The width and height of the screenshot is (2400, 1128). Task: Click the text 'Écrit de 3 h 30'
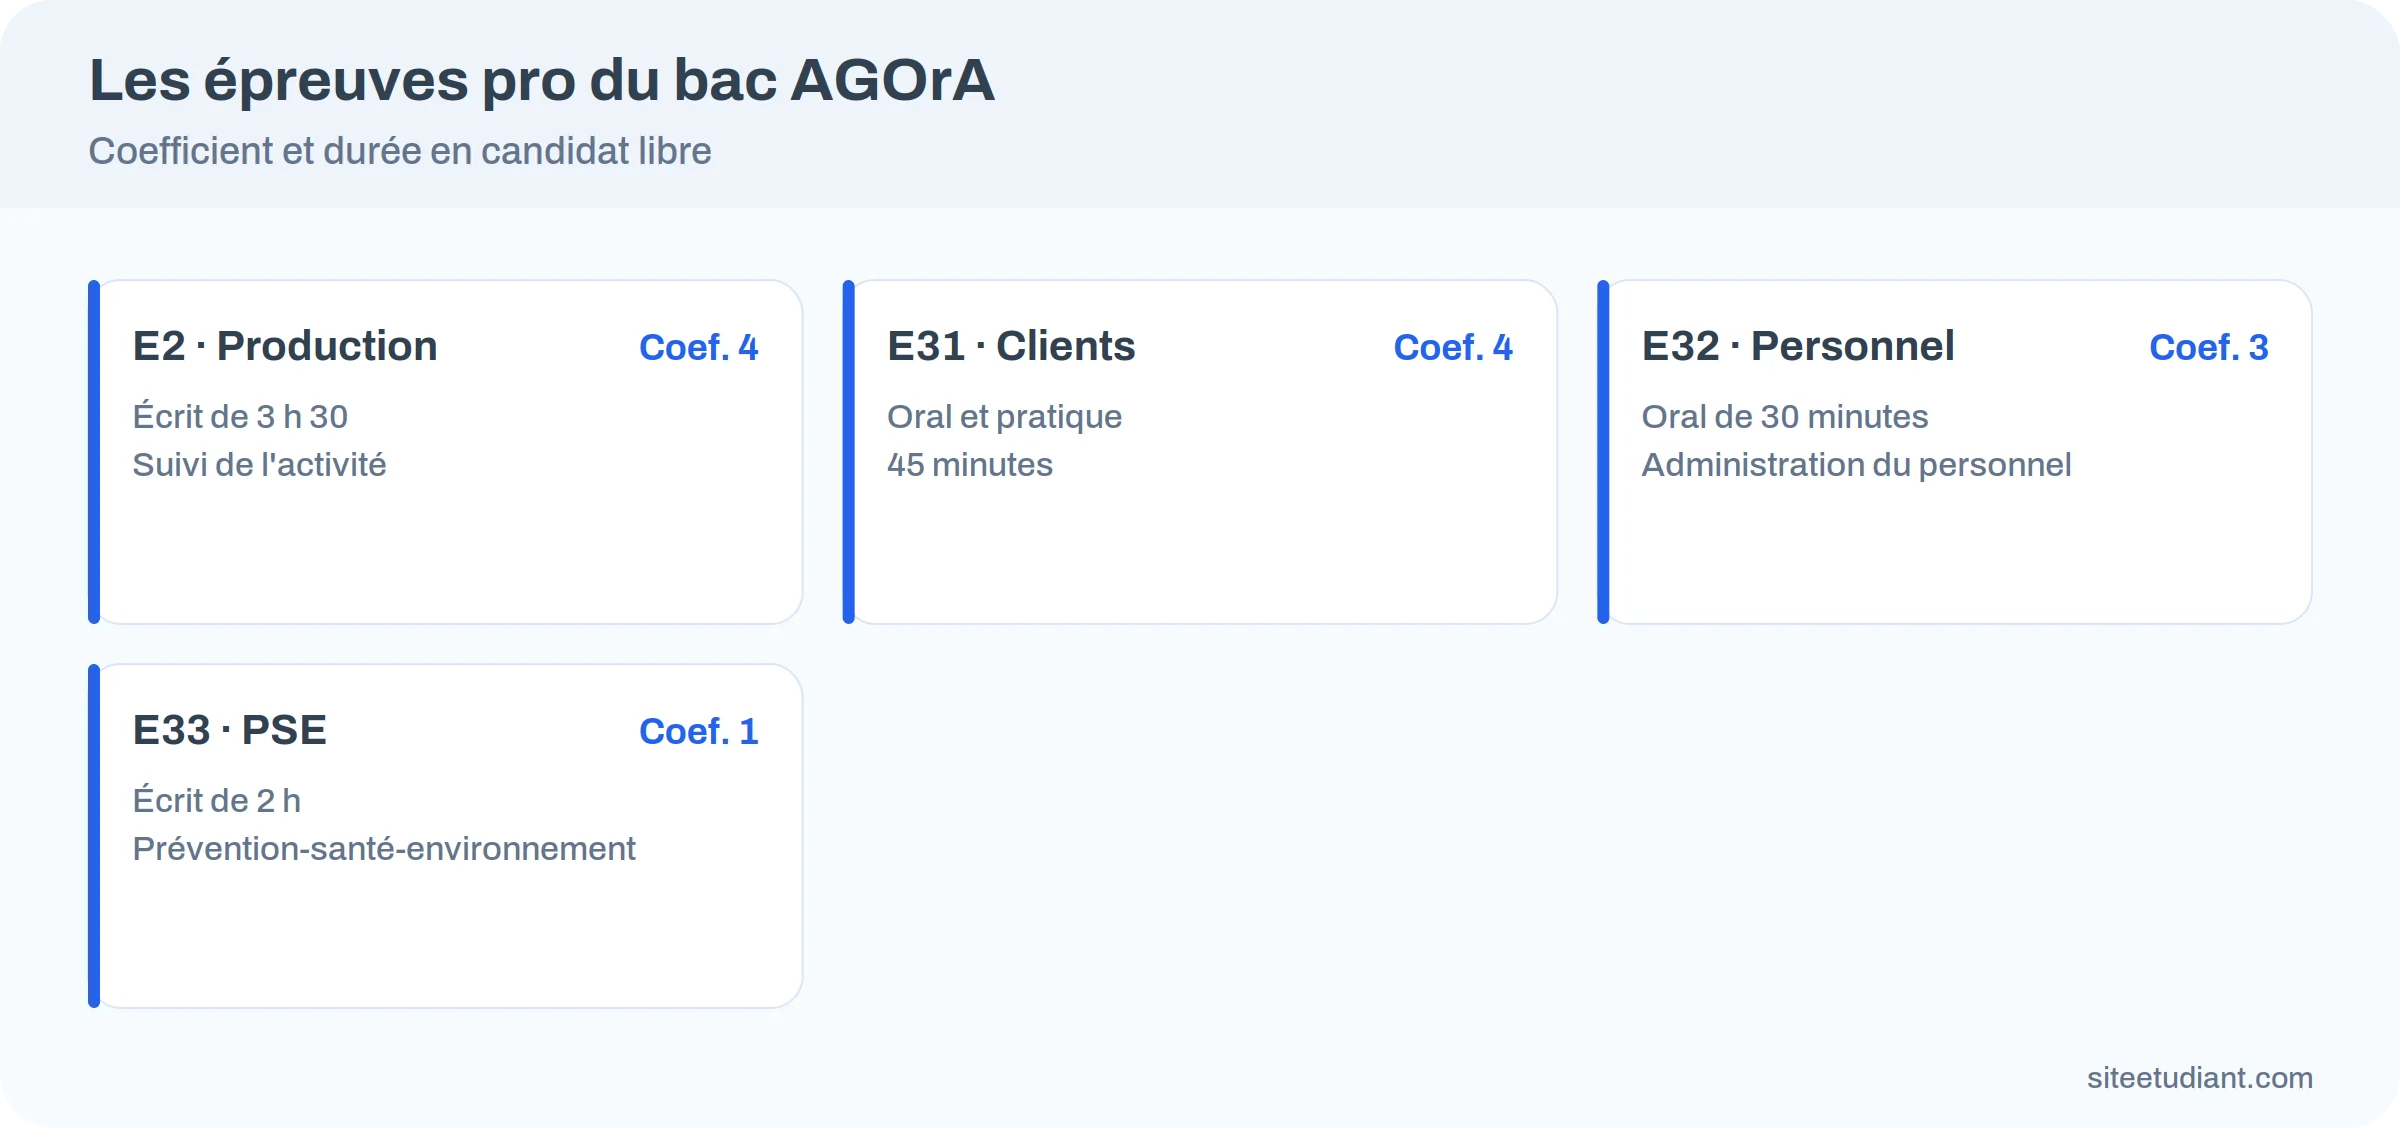(x=240, y=416)
